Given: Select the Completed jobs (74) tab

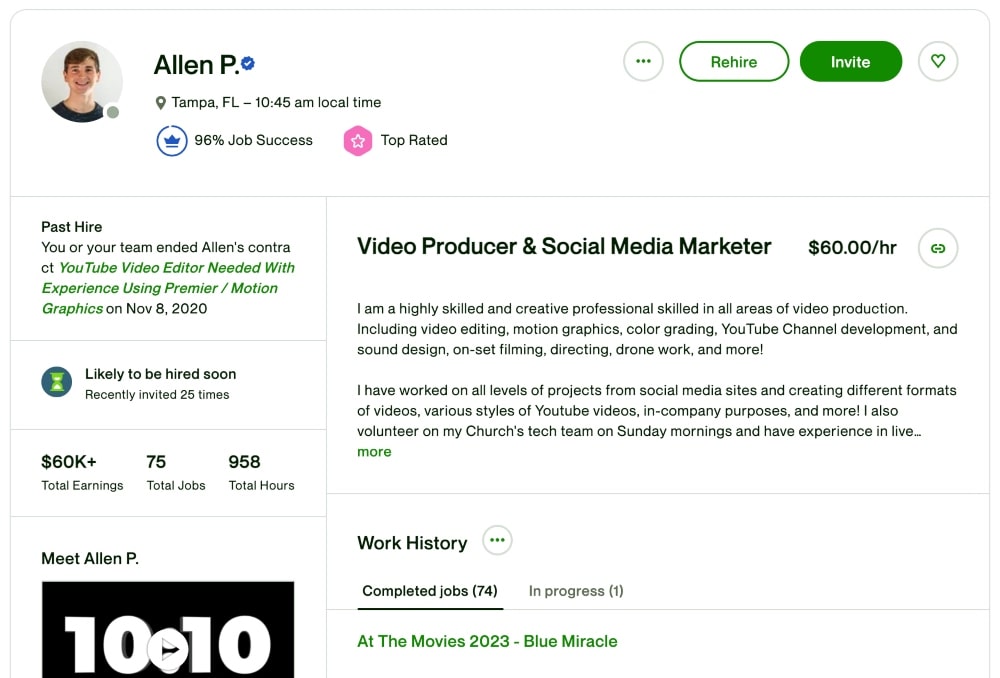Looking at the screenshot, I should pos(430,591).
